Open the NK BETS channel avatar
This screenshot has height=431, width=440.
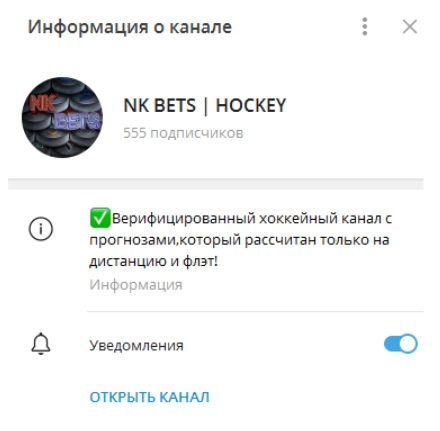click(x=62, y=117)
